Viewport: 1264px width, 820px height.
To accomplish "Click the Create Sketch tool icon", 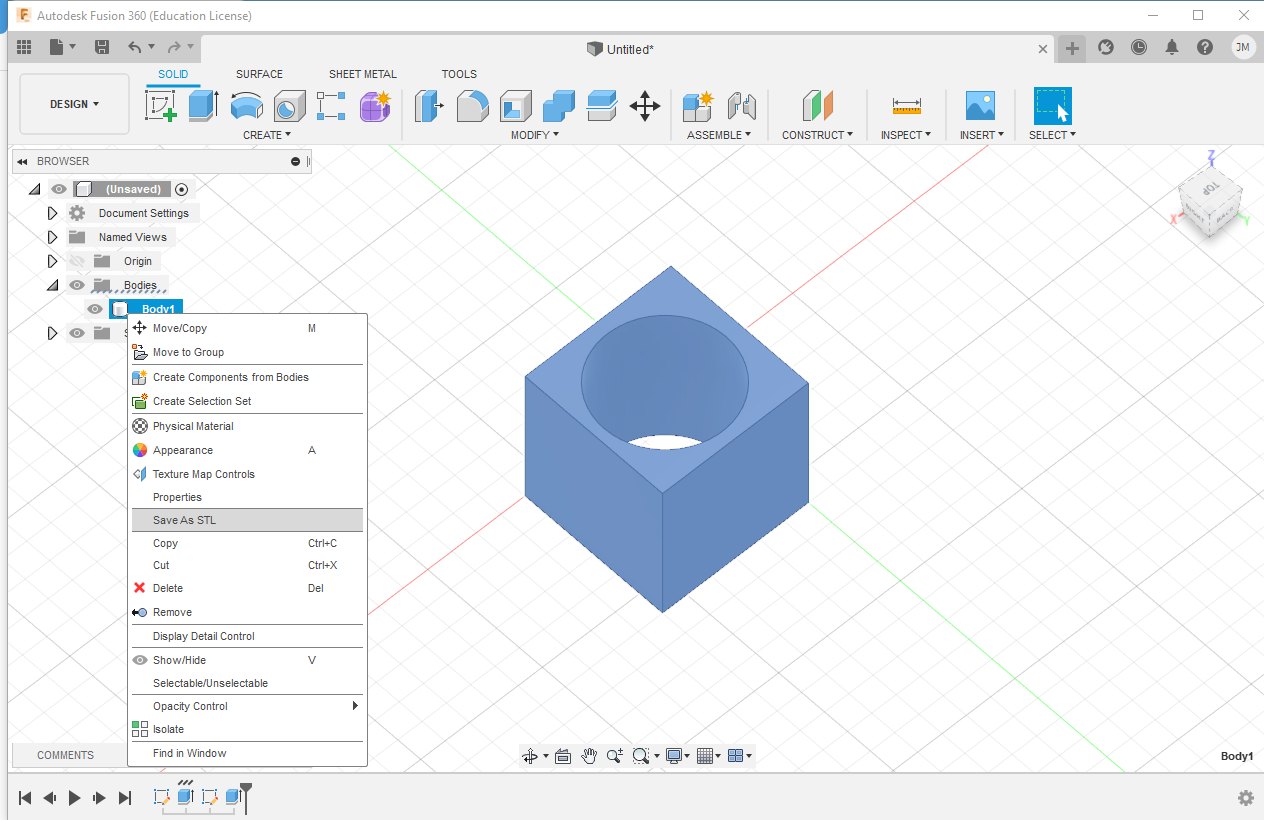I will click(161, 105).
